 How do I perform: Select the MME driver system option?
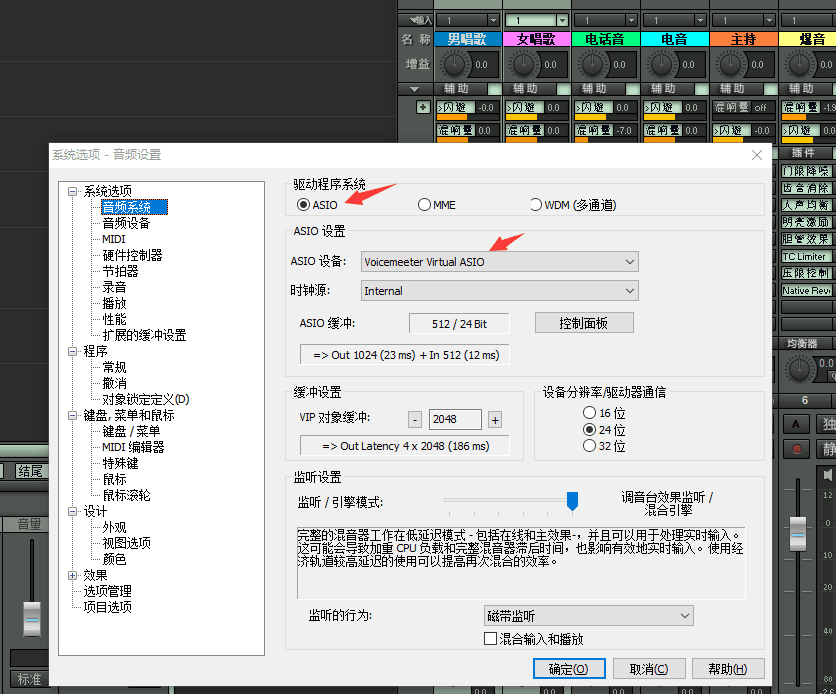click(425, 205)
